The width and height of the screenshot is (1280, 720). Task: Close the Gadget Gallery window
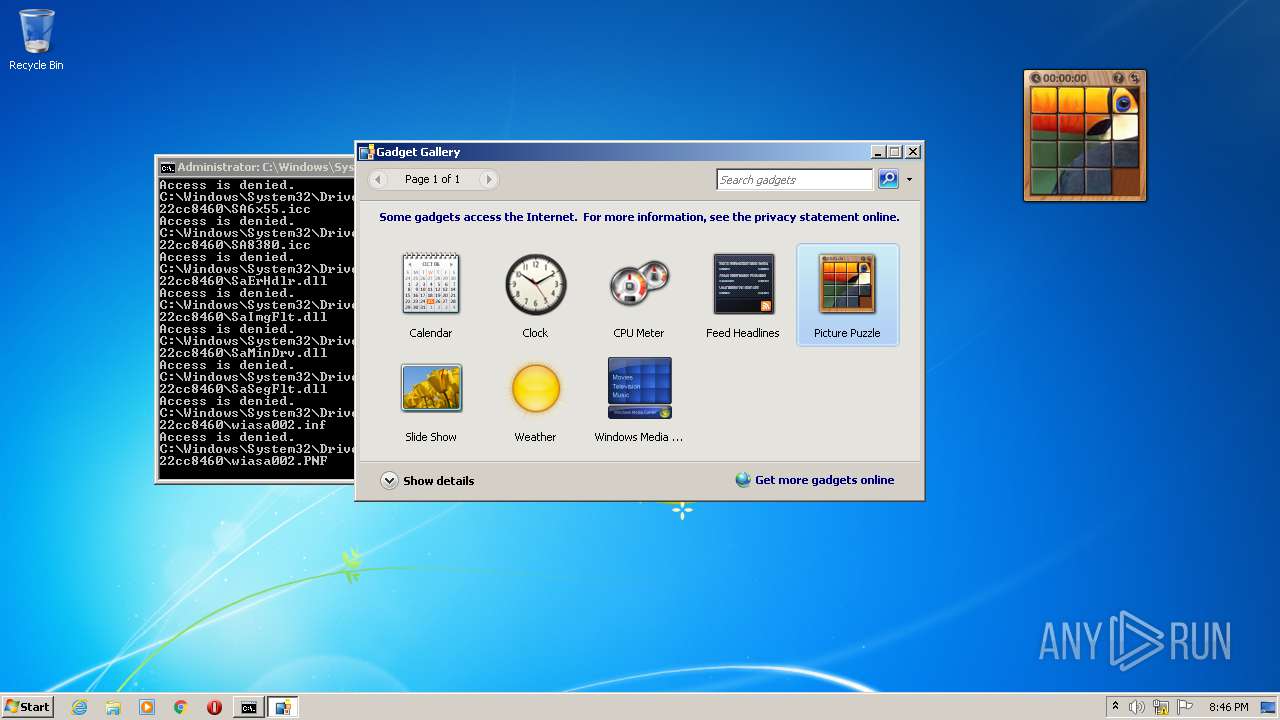pos(912,152)
